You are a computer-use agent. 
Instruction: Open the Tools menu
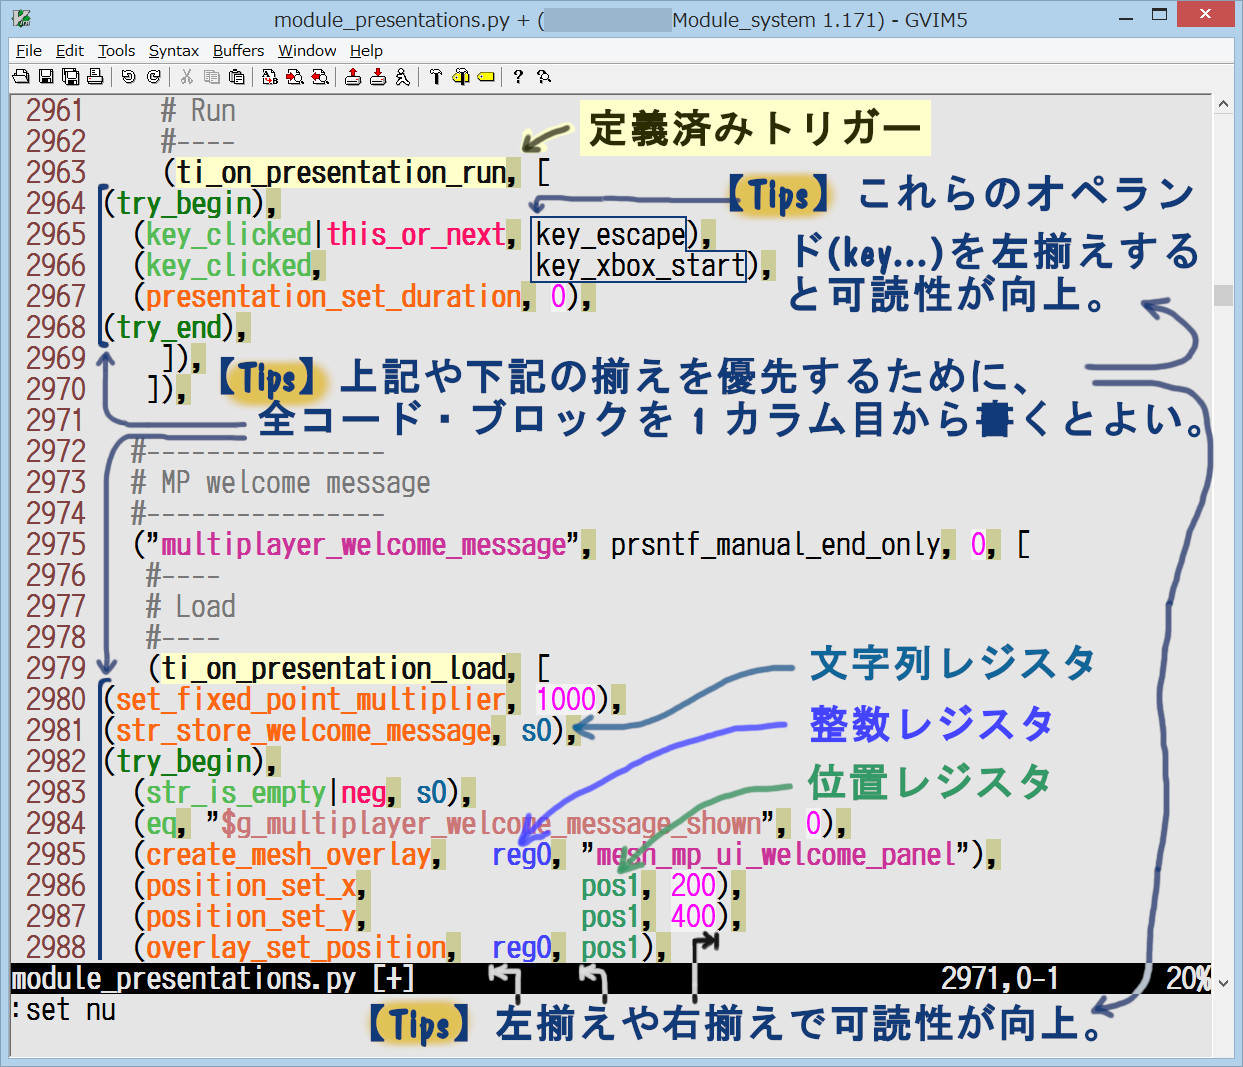click(116, 51)
